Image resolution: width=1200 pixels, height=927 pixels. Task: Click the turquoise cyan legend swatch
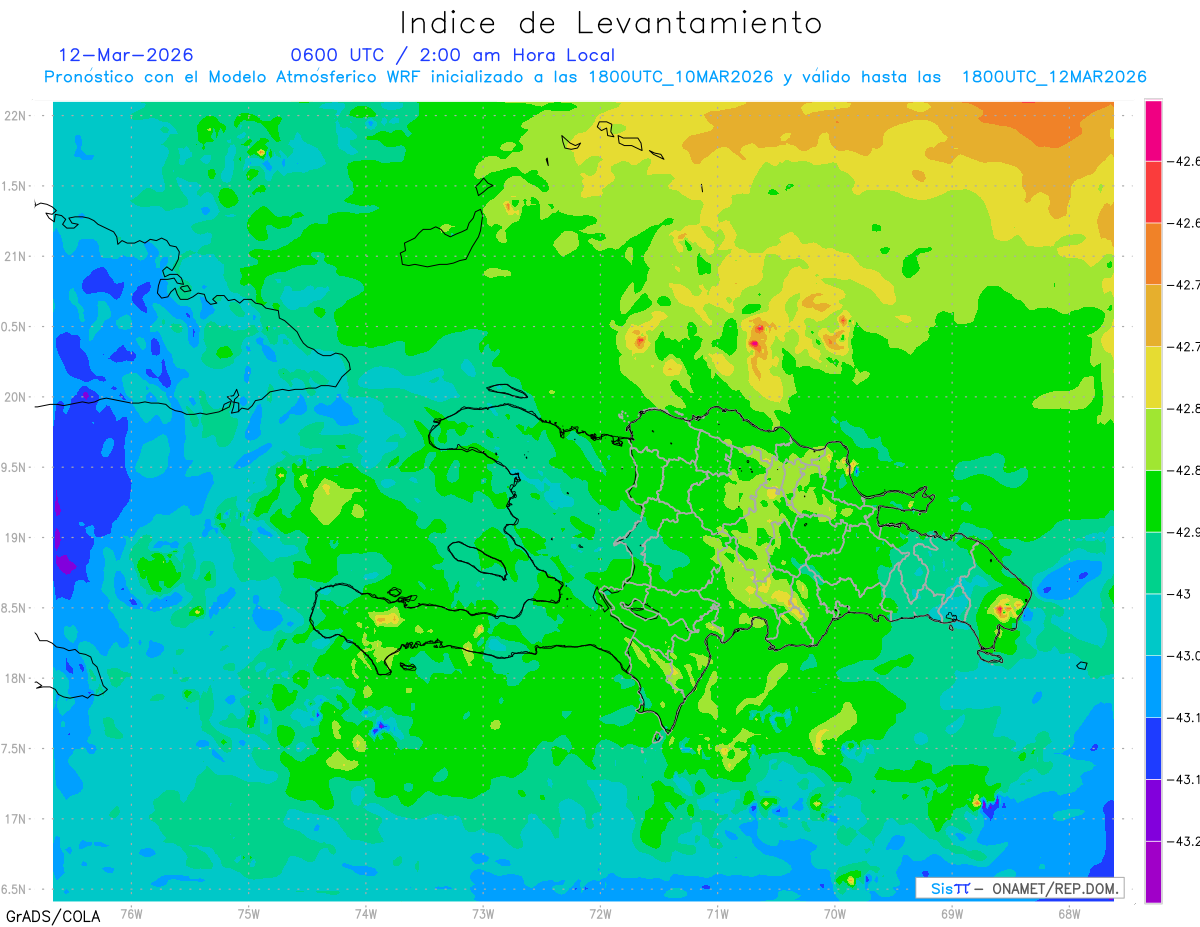[x=1153, y=624]
